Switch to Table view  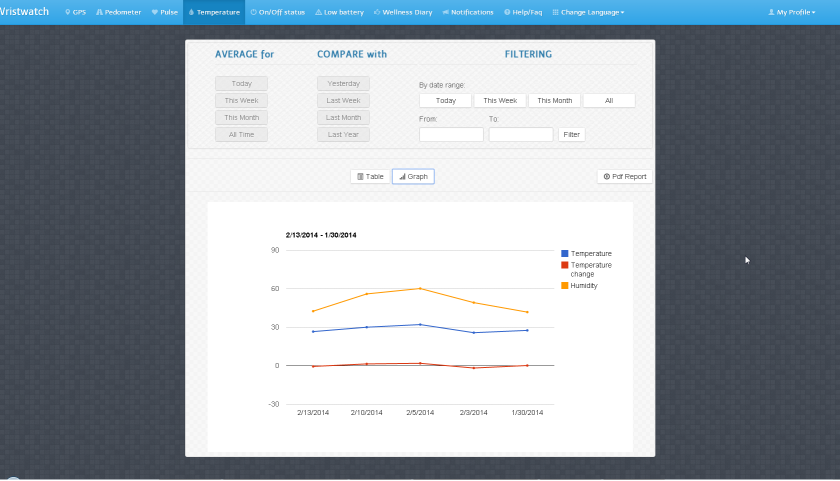pos(370,176)
